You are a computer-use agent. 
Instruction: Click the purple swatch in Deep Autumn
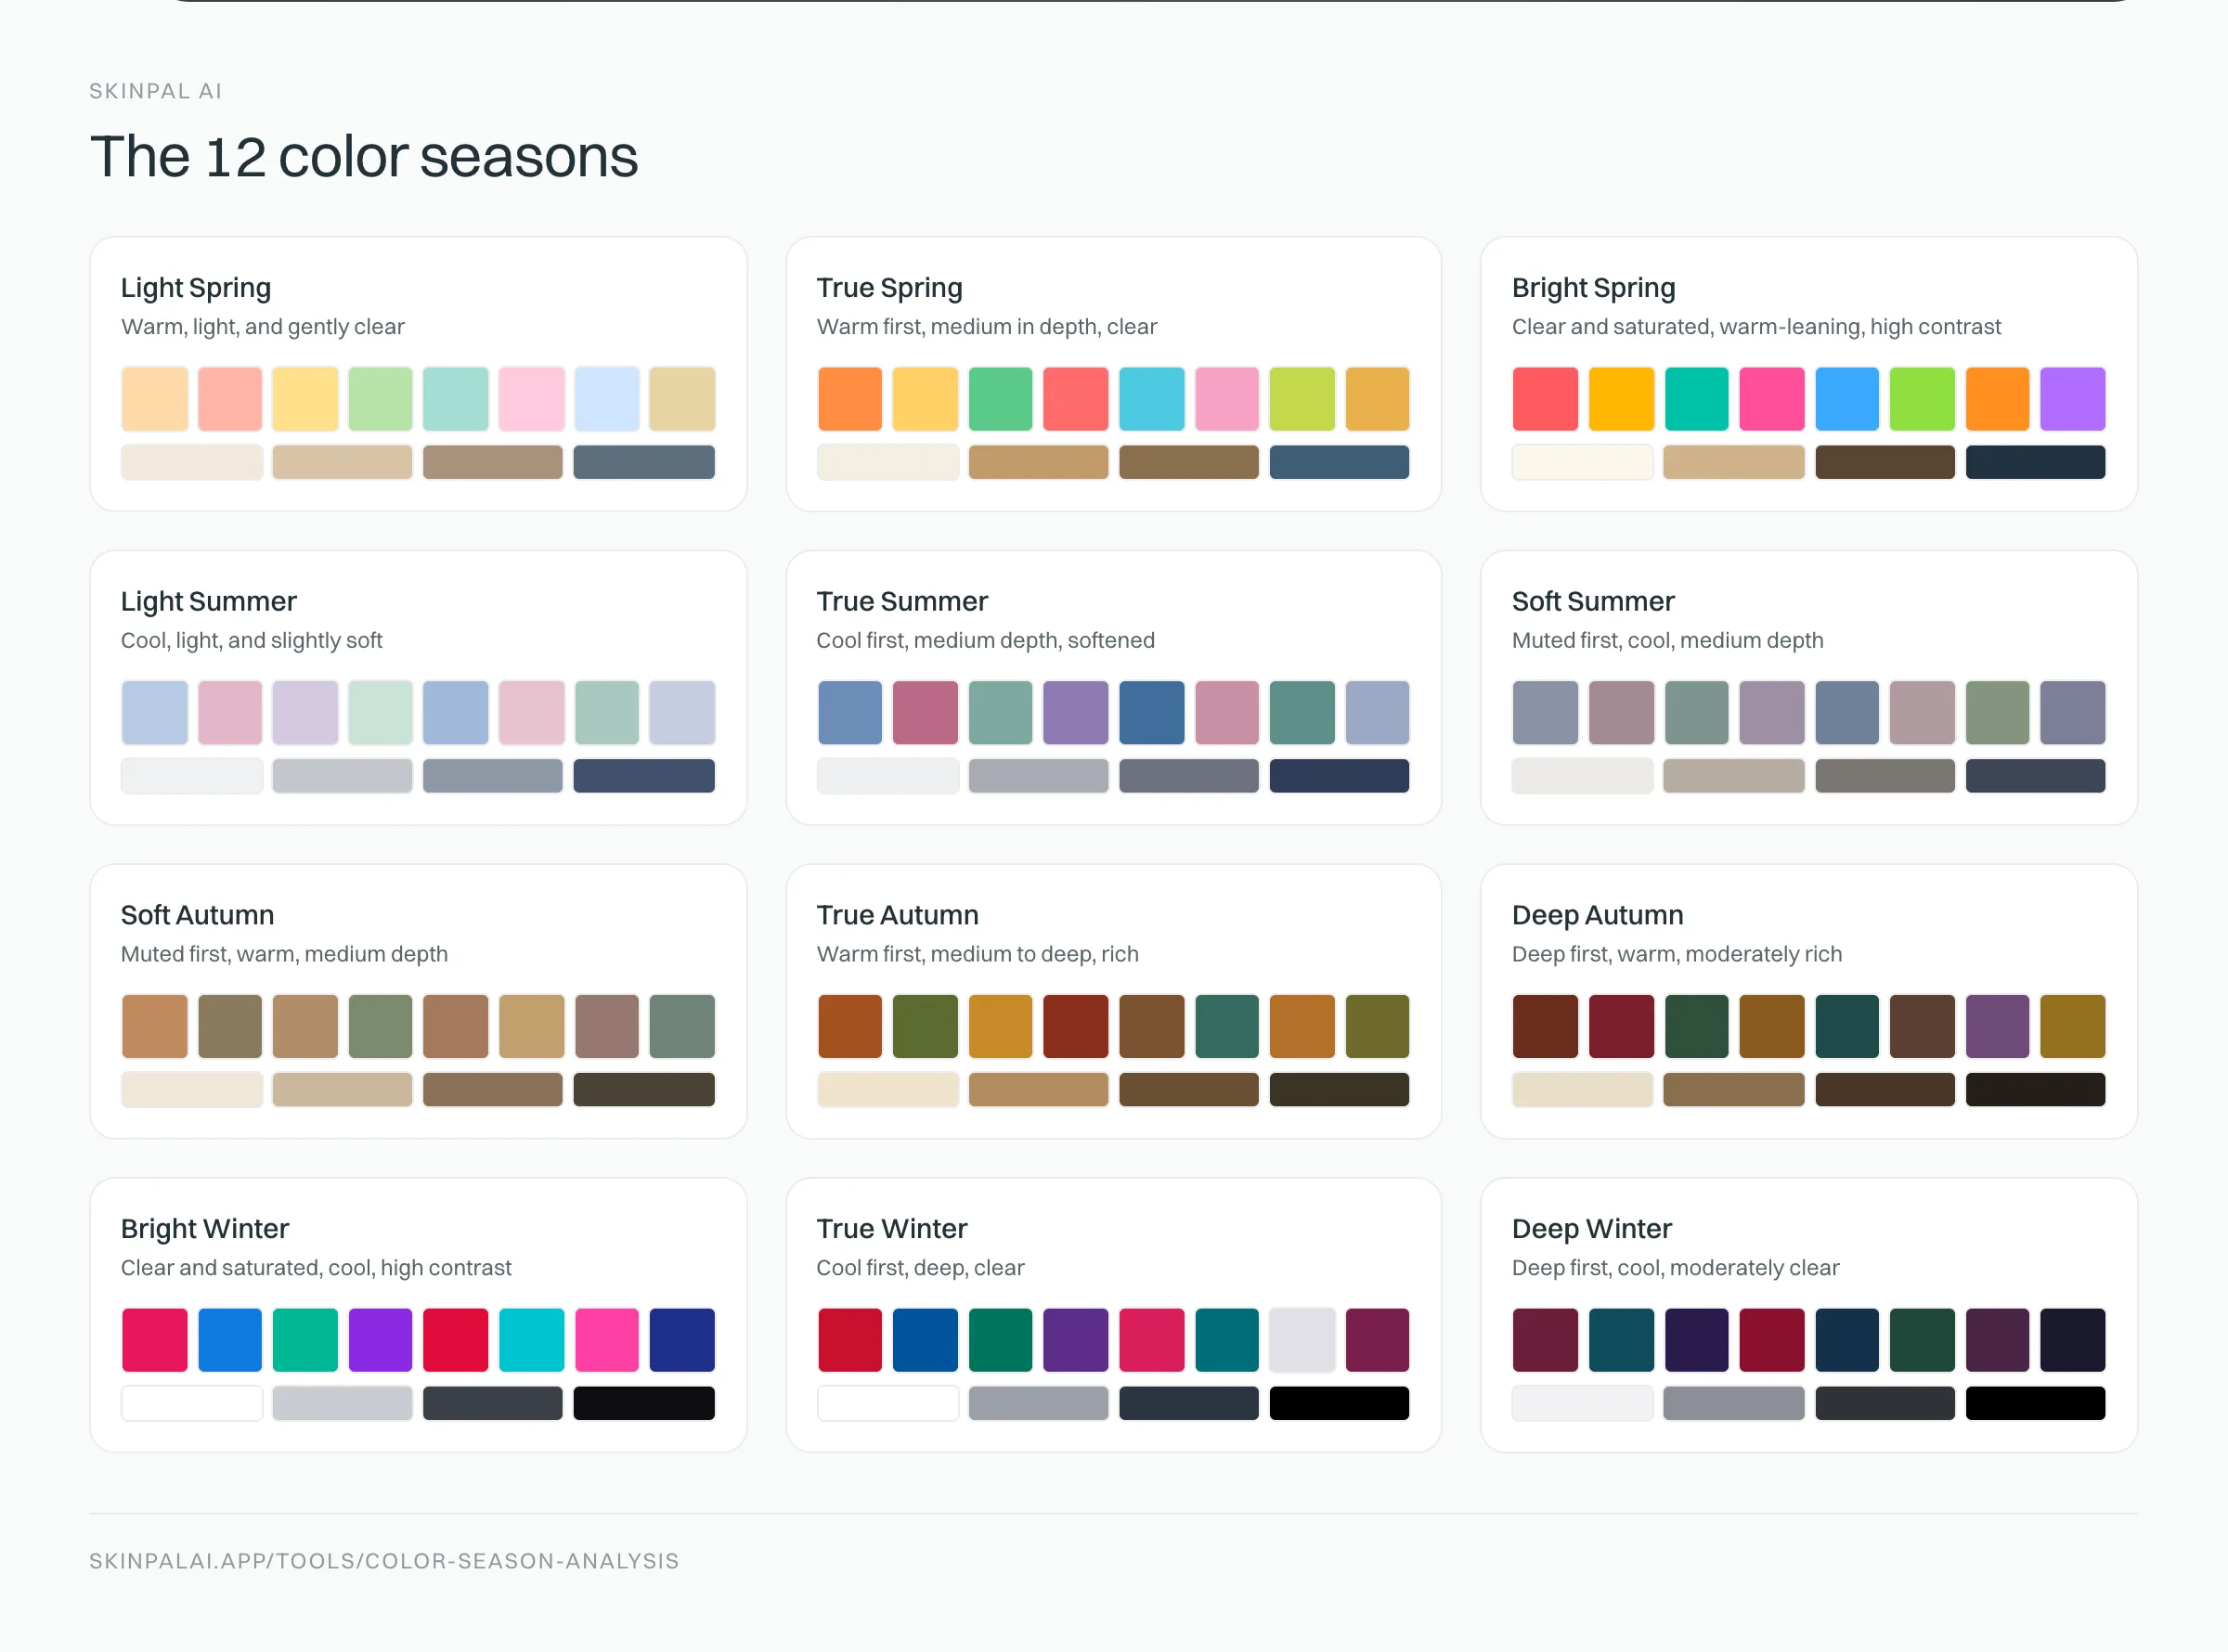click(1997, 1026)
